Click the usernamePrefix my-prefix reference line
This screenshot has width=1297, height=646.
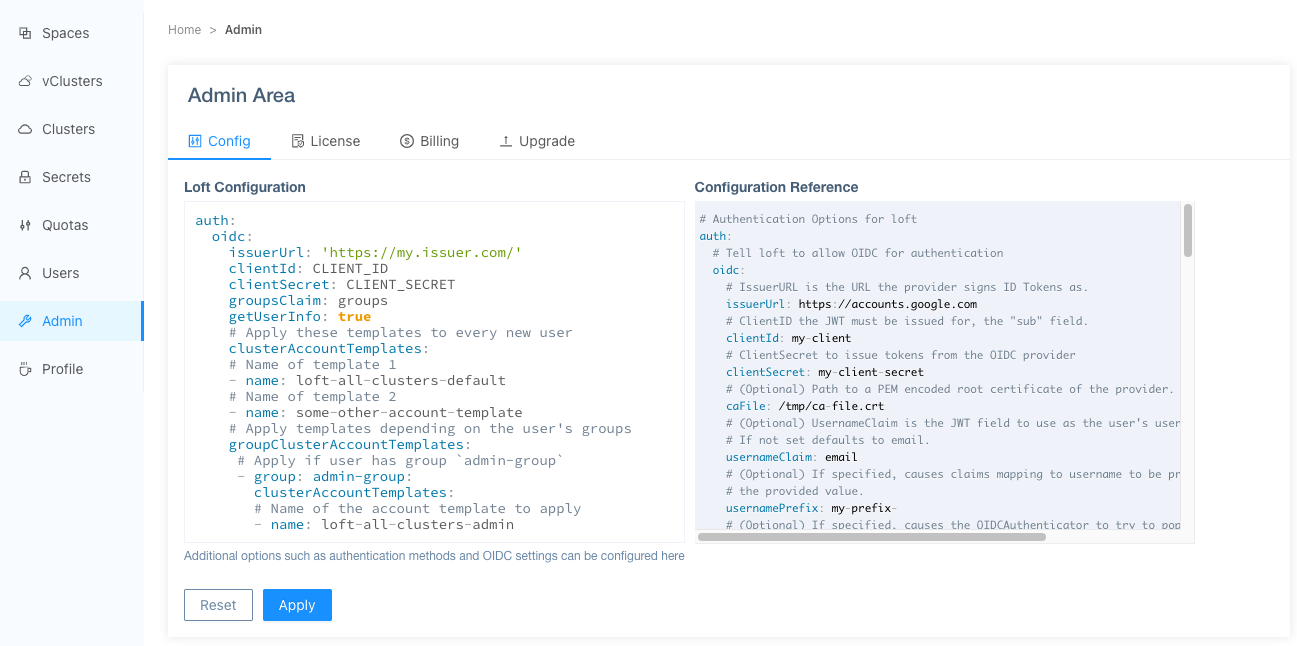click(811, 508)
